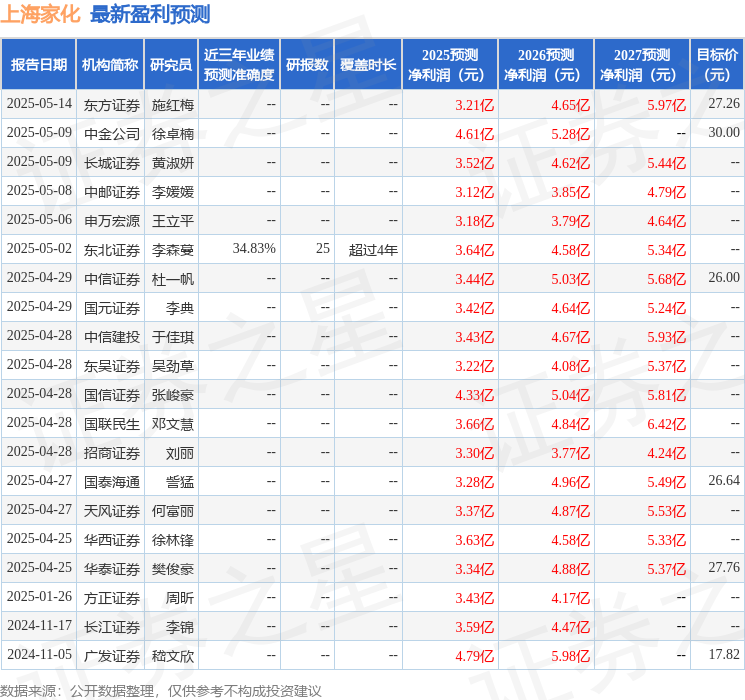745x700 pixels.
Task: Select researcher 李媛媛
Action: click(x=173, y=192)
